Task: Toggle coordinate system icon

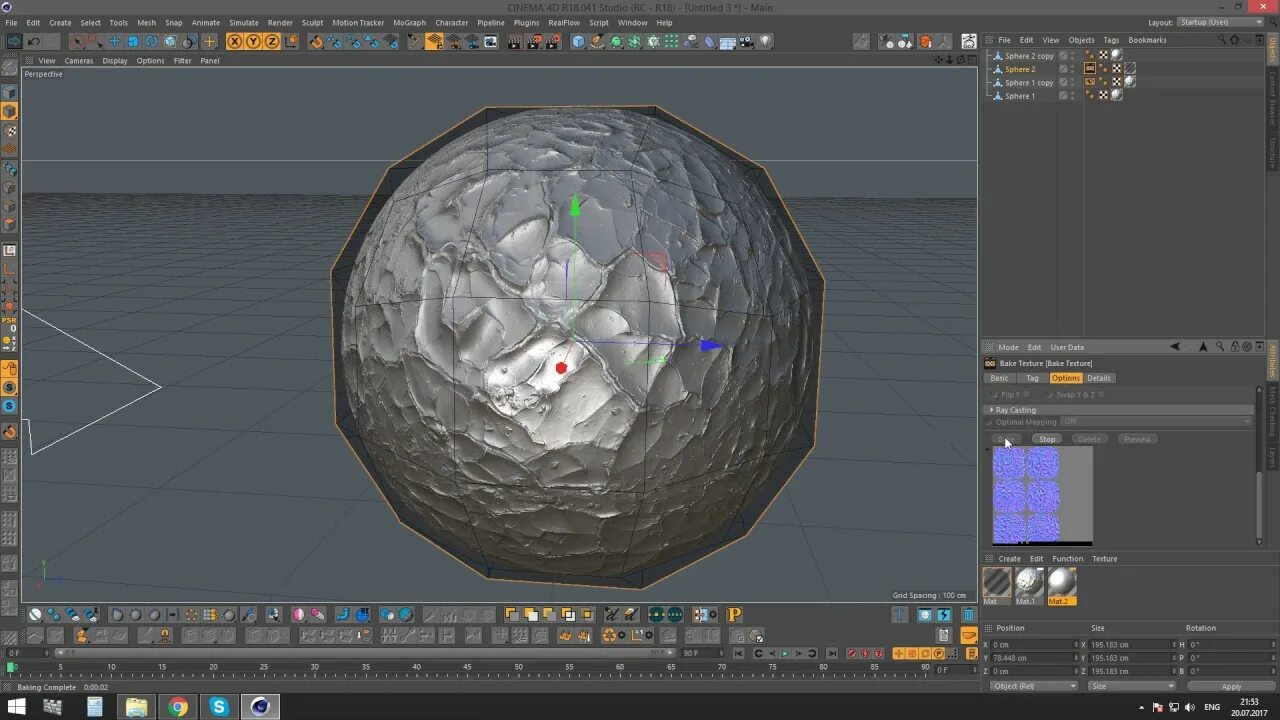Action: coord(291,41)
